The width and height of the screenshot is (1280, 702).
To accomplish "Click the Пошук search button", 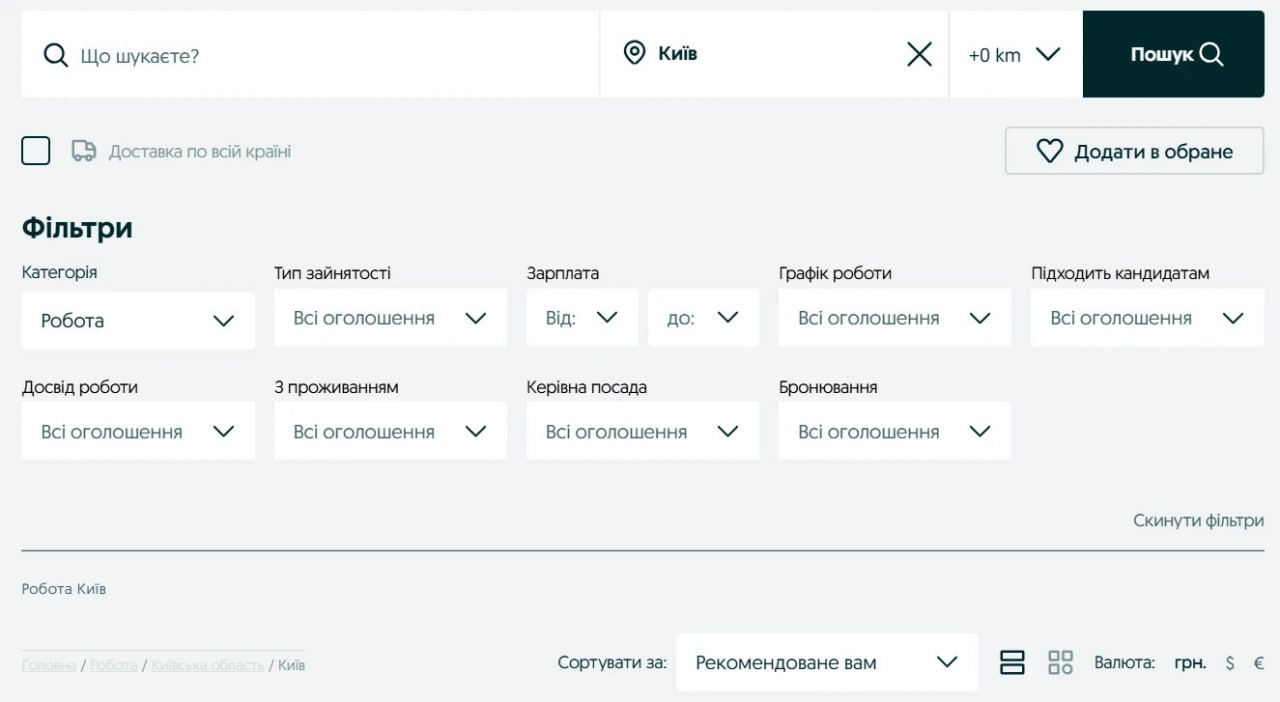I will [x=1174, y=54].
